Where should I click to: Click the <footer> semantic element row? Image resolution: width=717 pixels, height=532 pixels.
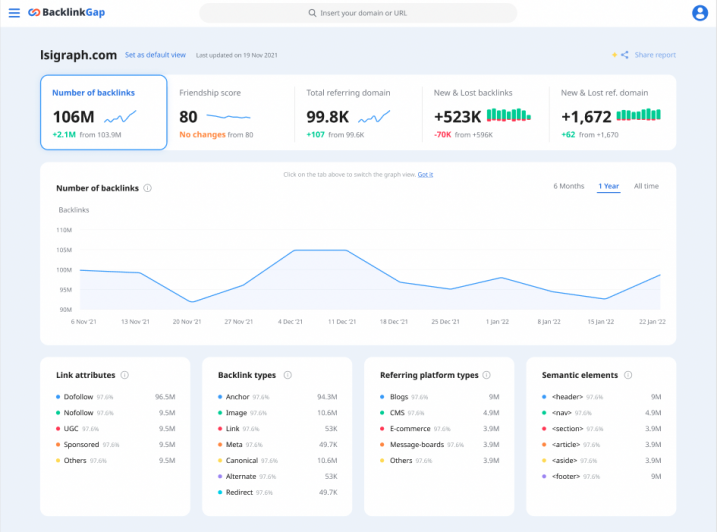click(601, 477)
